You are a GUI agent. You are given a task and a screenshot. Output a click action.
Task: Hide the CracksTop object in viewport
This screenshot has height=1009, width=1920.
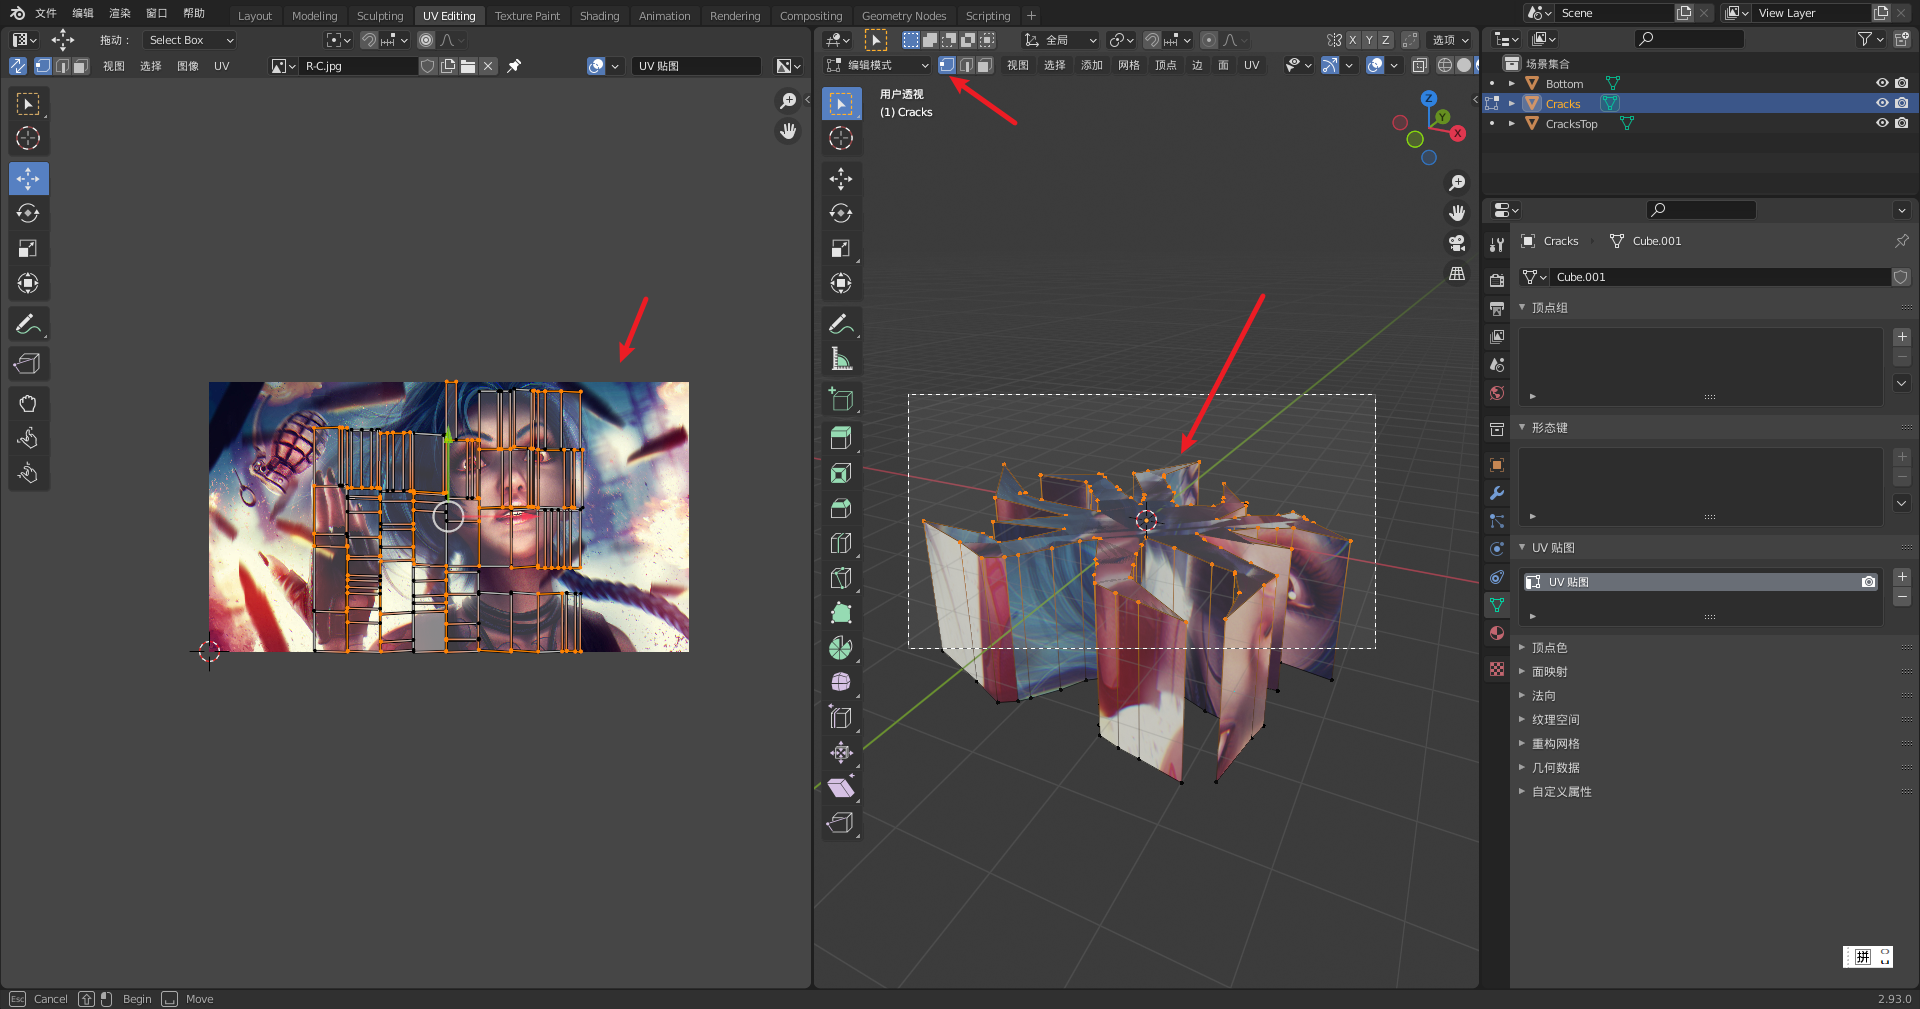tap(1881, 123)
